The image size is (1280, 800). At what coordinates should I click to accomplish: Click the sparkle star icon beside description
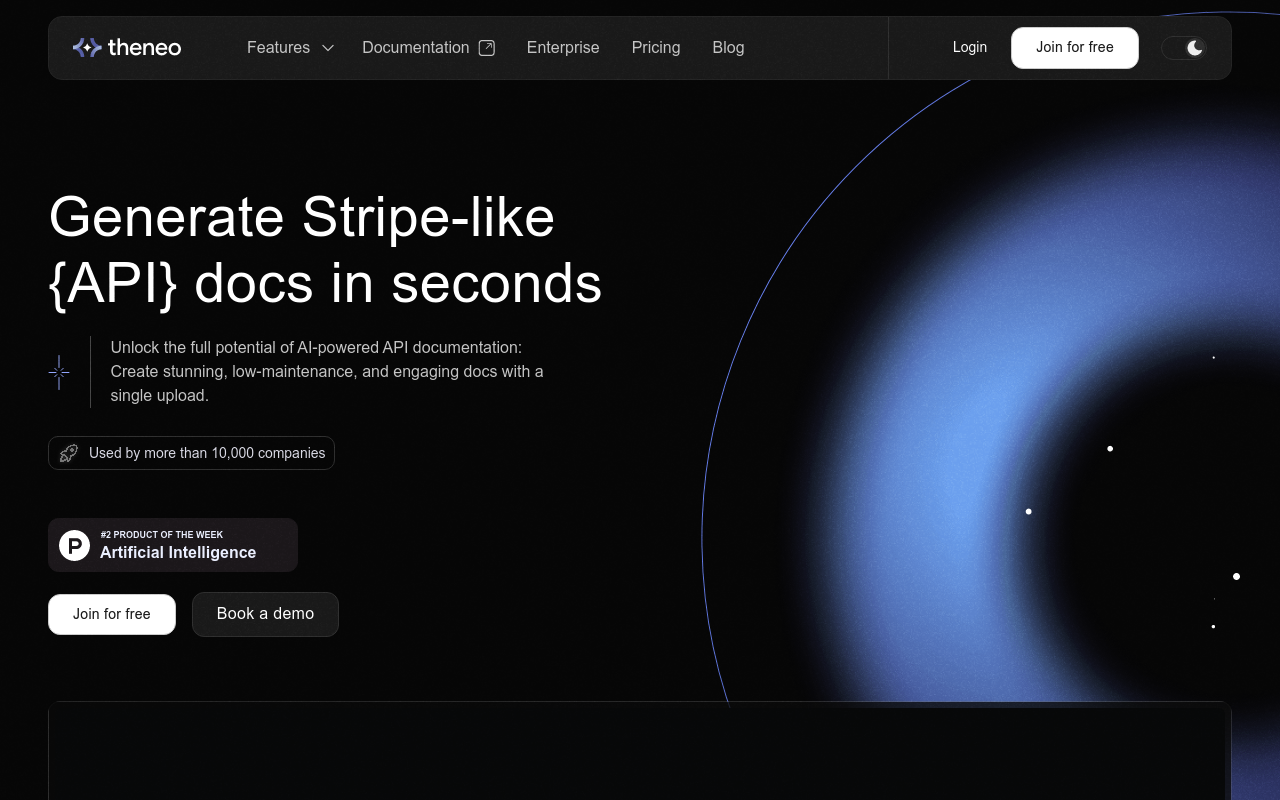pos(59,372)
